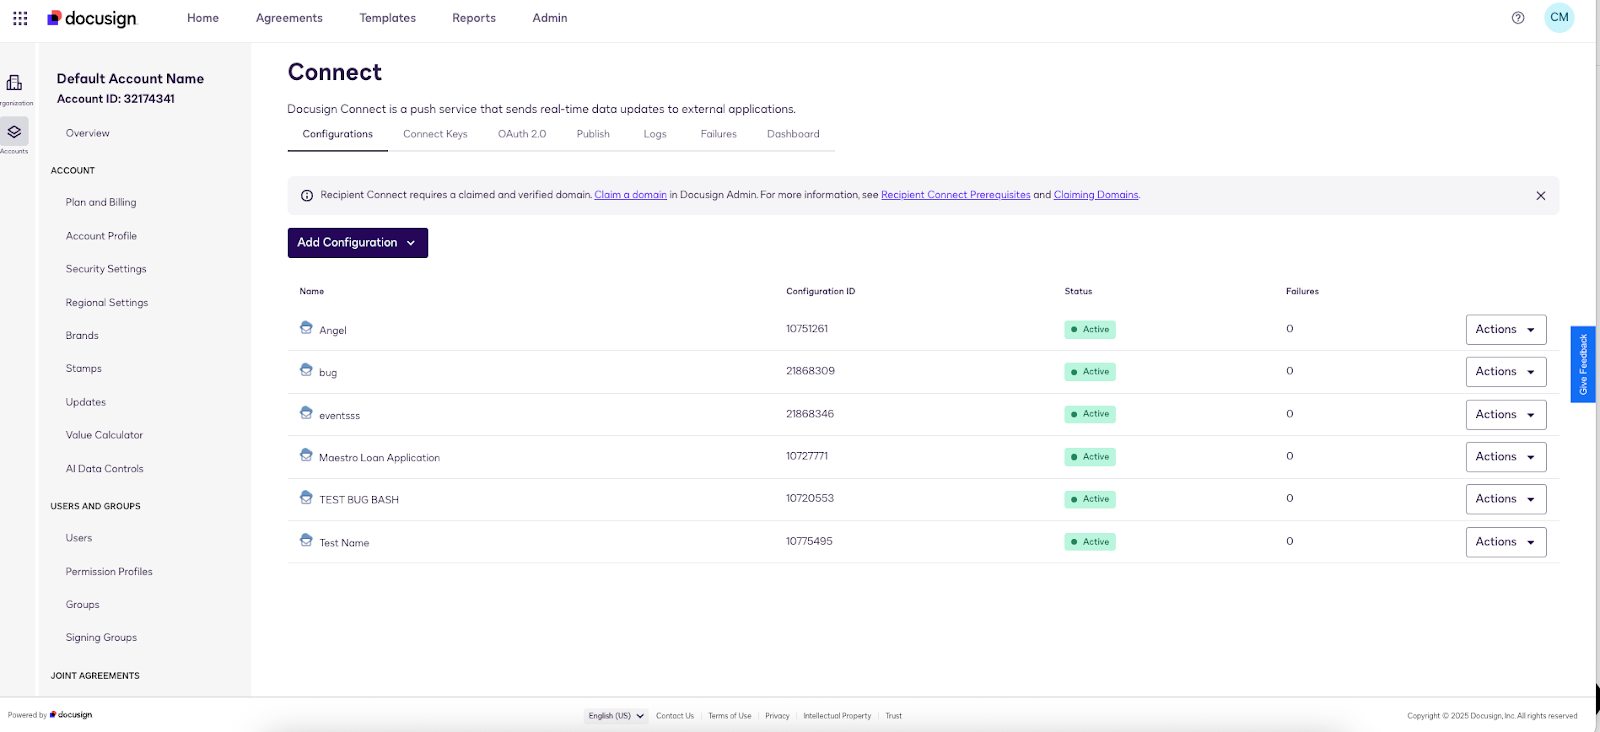
Task: Dismiss the Recipient Connect info banner
Action: coord(1540,196)
